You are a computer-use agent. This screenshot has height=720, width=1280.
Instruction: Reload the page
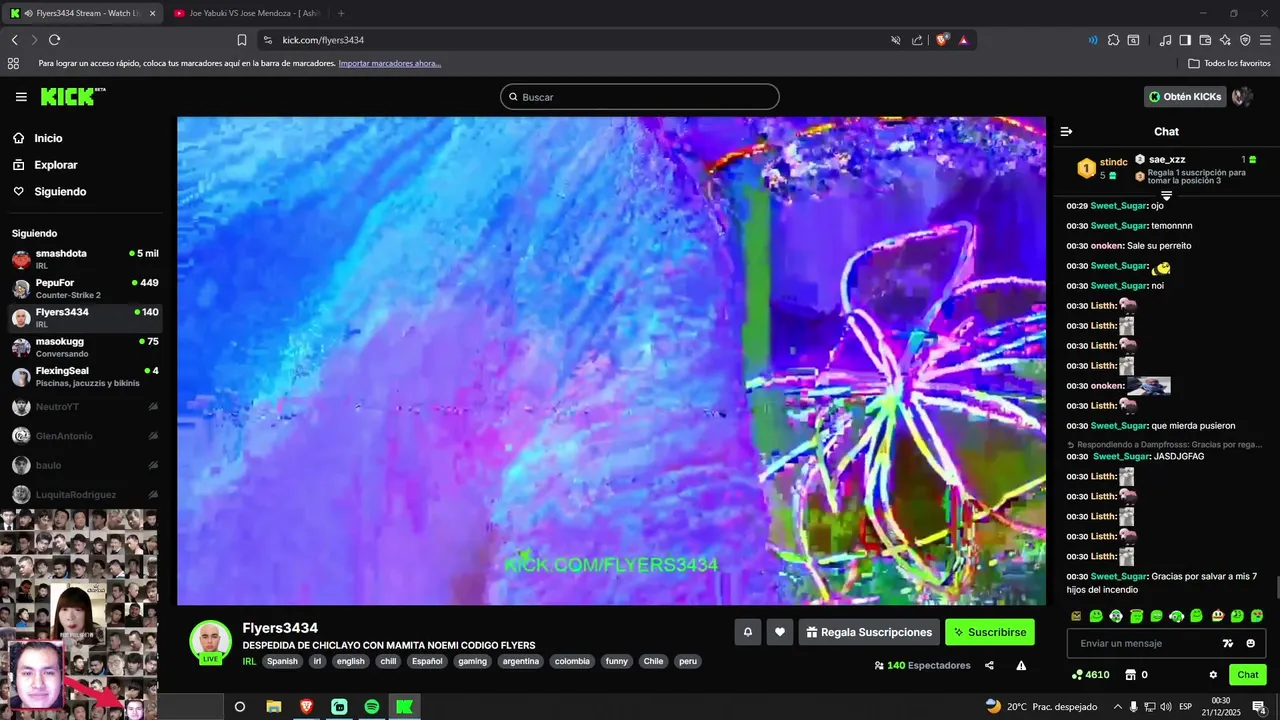pos(54,40)
